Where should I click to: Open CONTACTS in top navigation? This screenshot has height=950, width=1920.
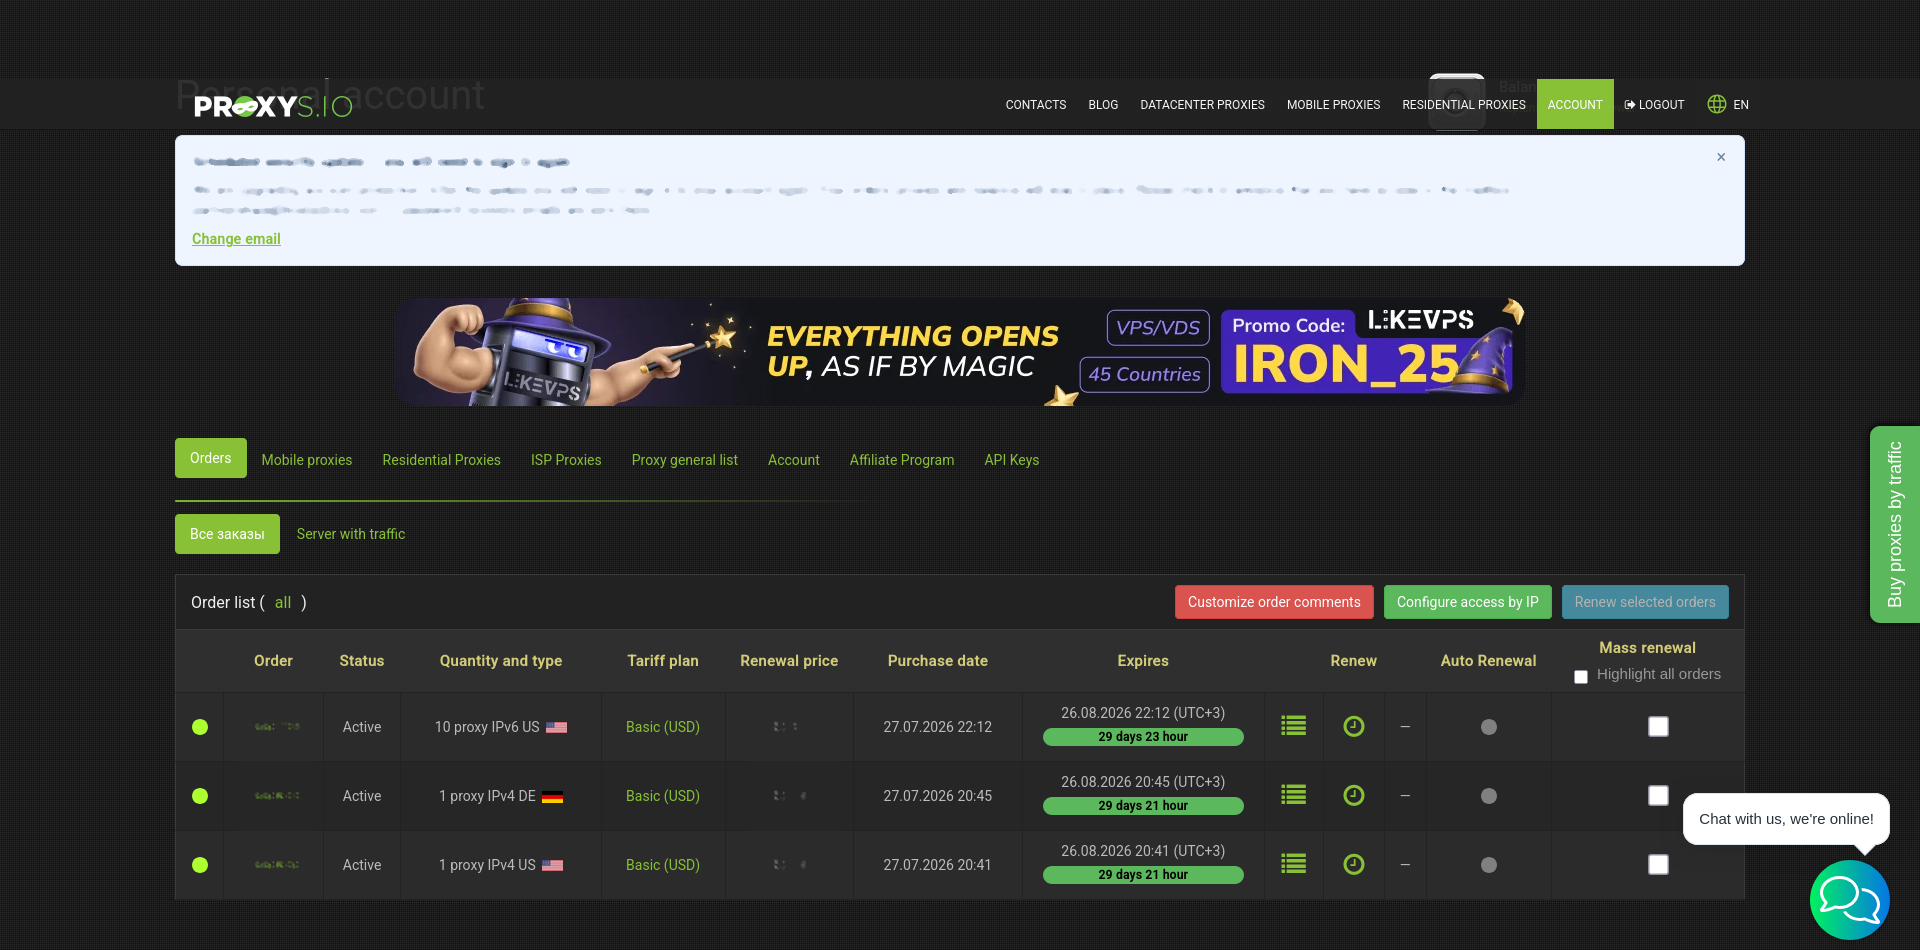(x=1036, y=104)
